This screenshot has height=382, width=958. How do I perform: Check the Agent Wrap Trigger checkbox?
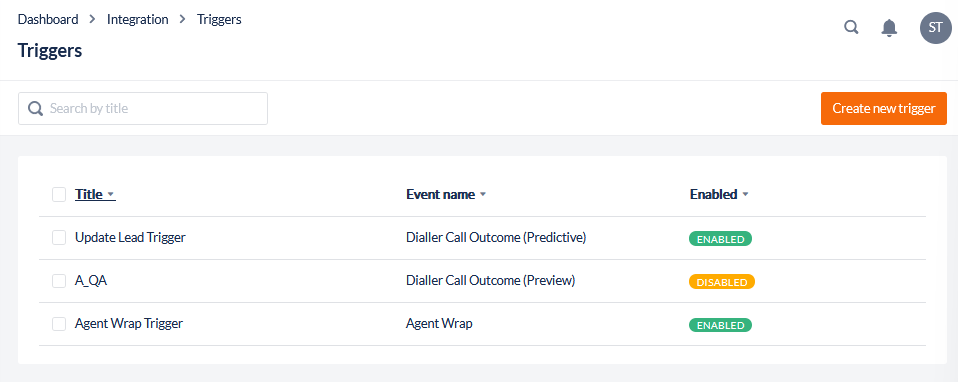(x=59, y=324)
